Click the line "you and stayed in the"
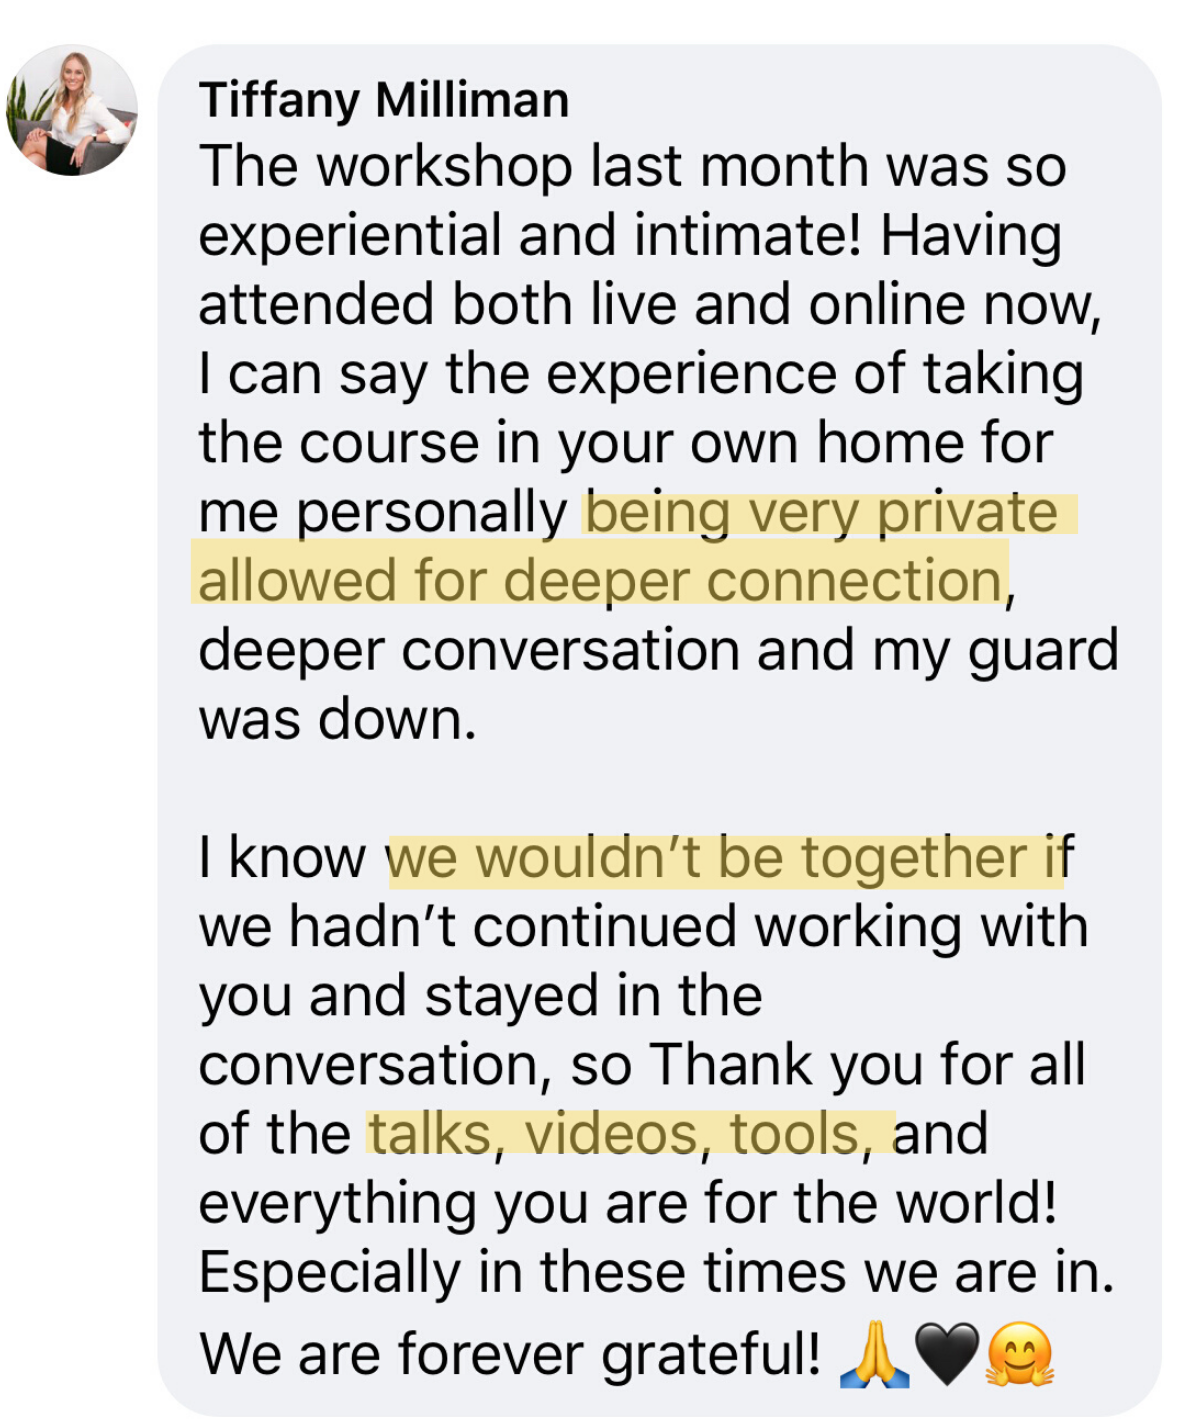This screenshot has height=1421, width=1200. tap(480, 996)
